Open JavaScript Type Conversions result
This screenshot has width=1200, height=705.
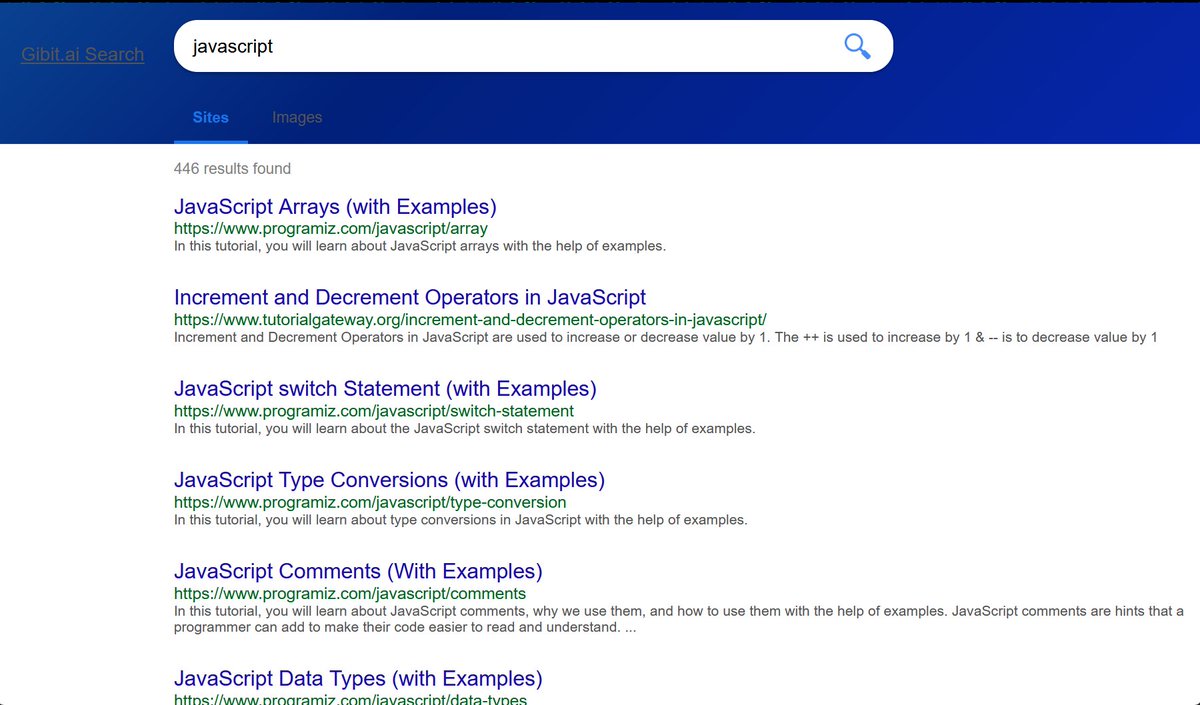tap(390, 479)
